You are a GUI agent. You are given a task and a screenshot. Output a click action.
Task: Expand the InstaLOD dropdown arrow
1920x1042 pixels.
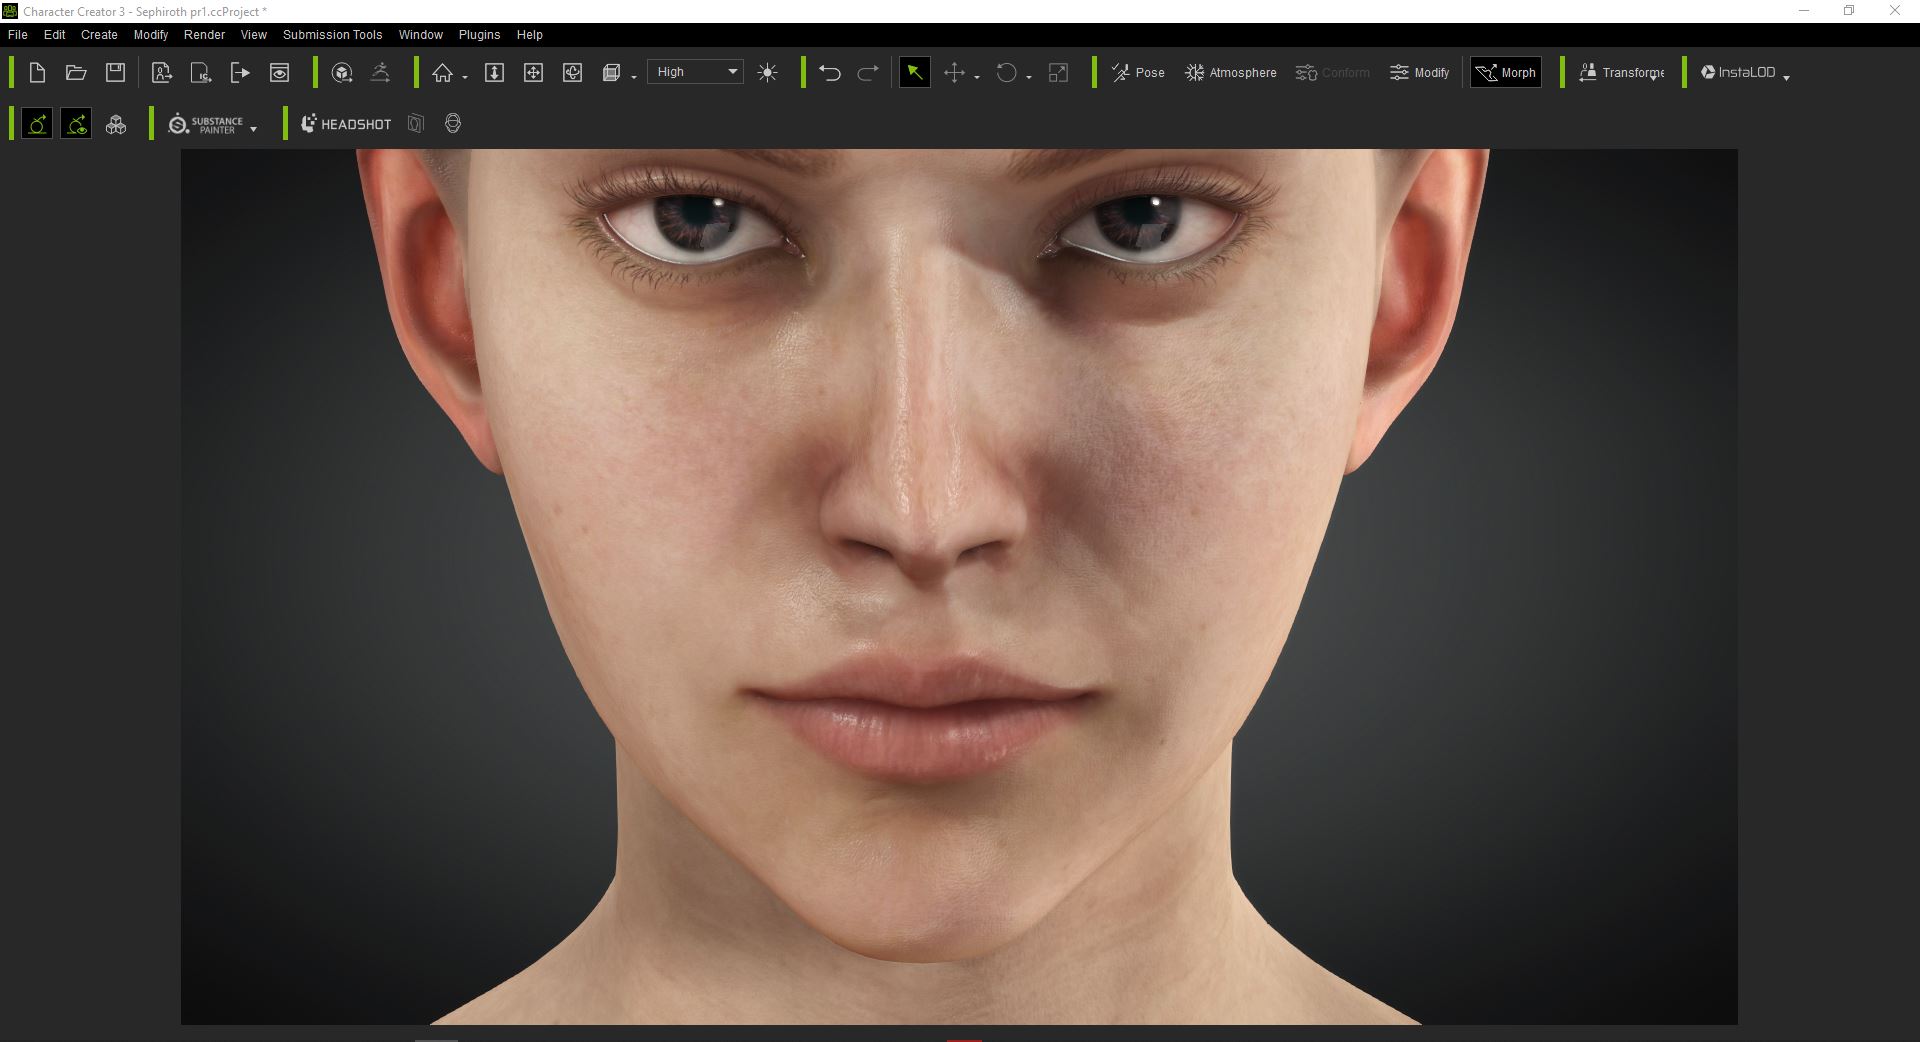click(1786, 77)
